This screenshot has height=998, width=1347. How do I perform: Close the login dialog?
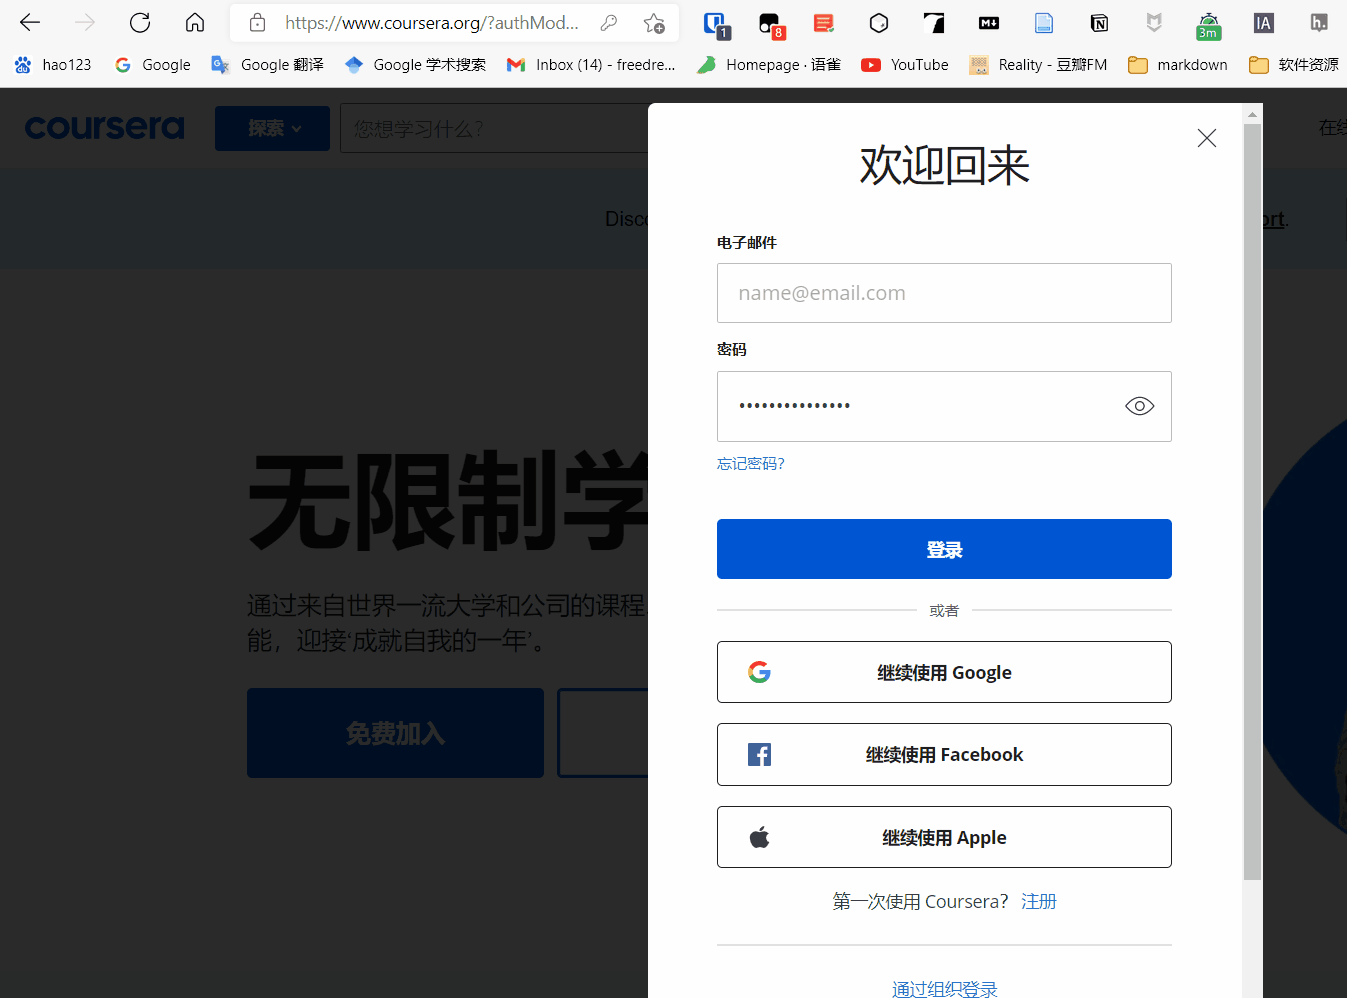[x=1207, y=138]
